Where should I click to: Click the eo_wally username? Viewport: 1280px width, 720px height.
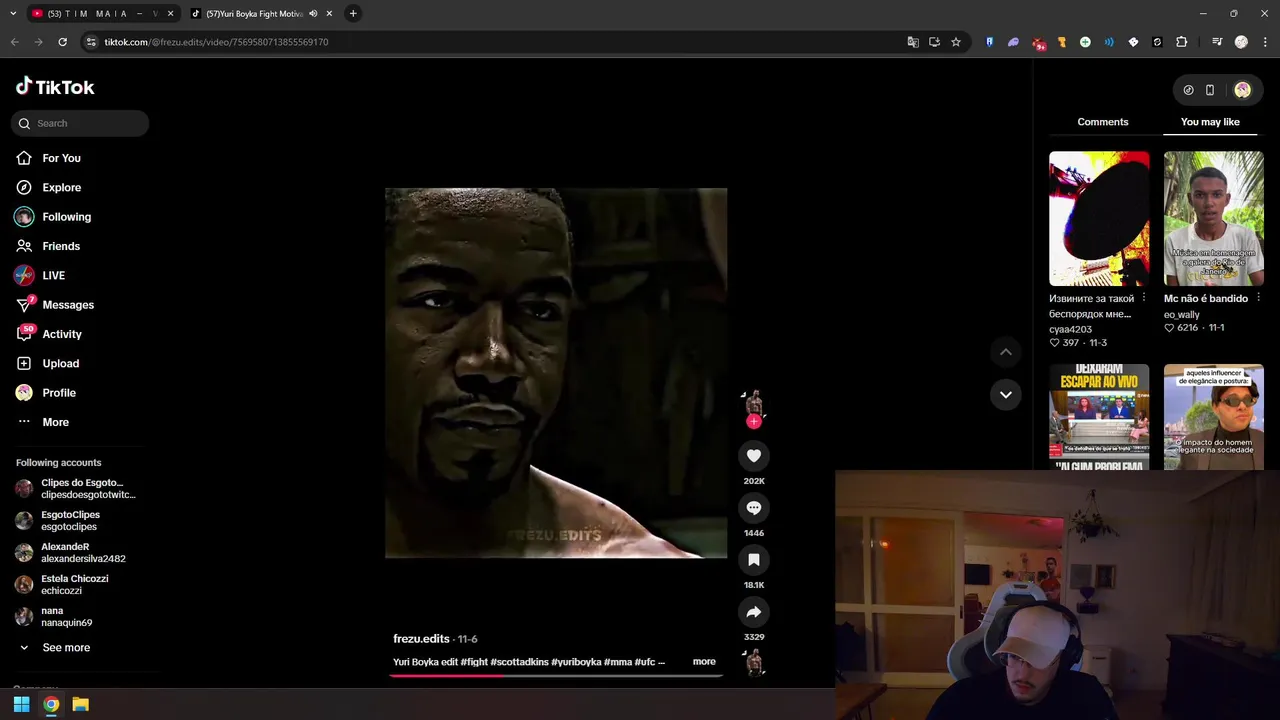click(1181, 315)
